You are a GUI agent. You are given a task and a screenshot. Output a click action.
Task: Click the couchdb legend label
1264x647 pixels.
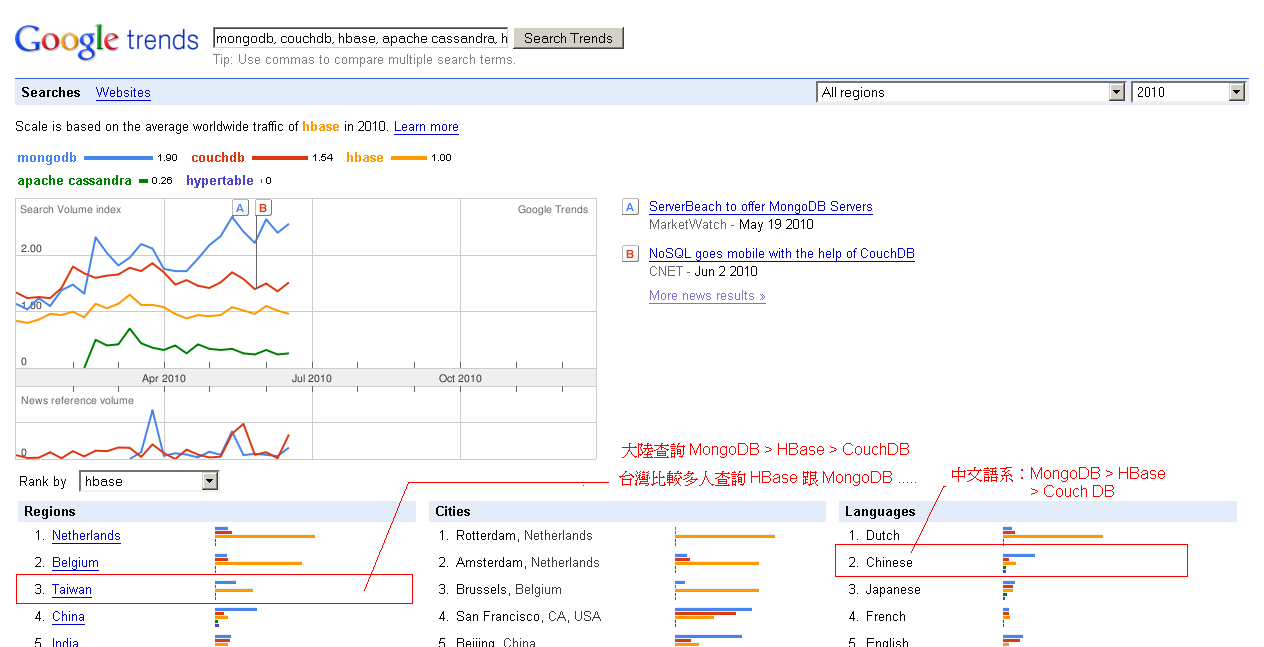coord(218,158)
